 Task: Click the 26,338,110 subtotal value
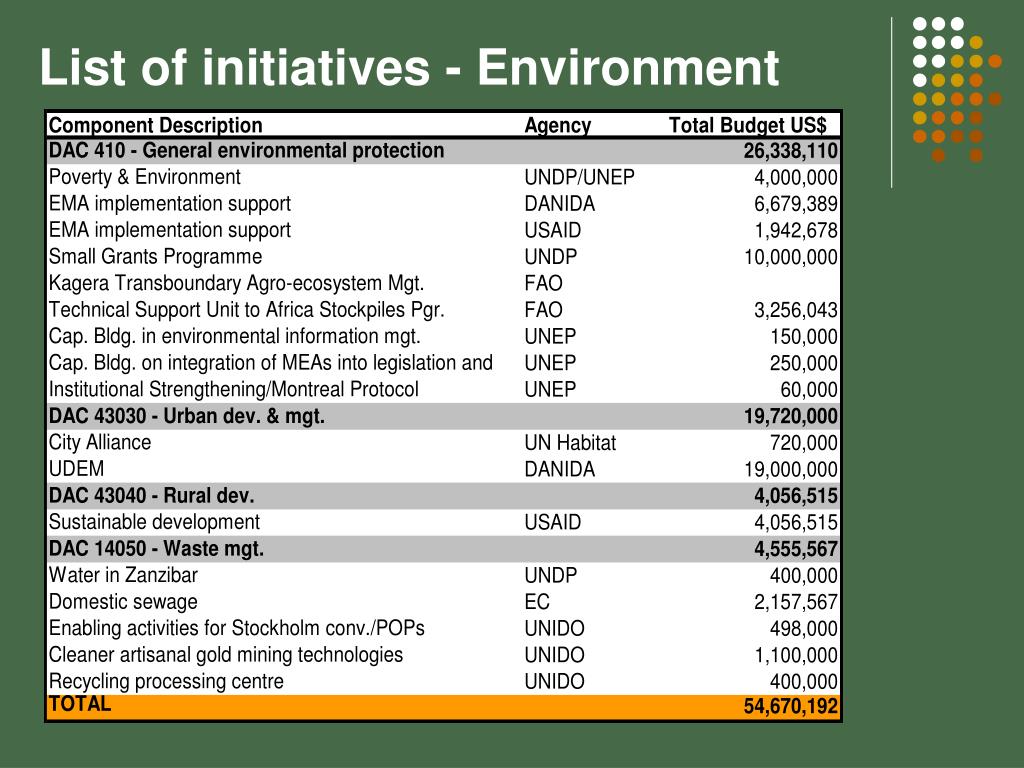click(790, 152)
